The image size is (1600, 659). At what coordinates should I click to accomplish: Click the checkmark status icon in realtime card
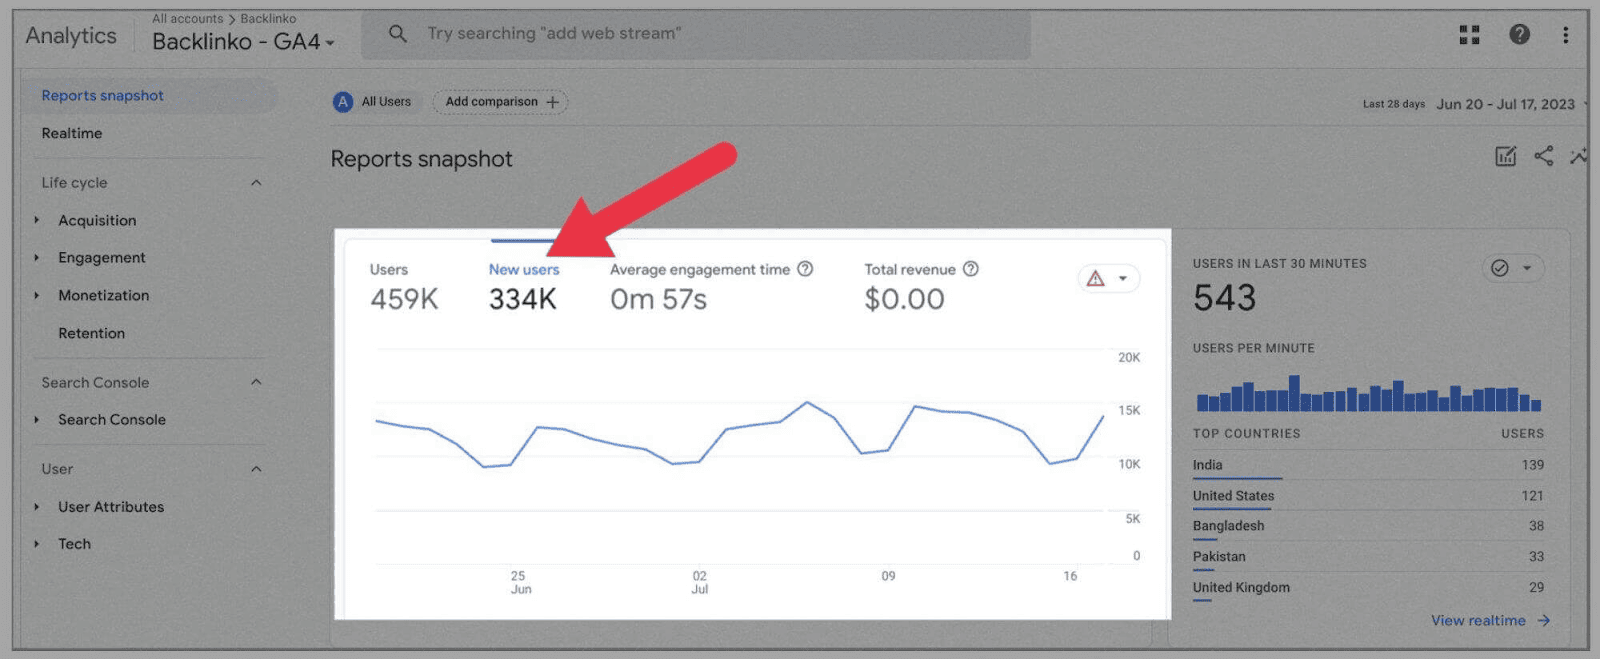[1499, 268]
